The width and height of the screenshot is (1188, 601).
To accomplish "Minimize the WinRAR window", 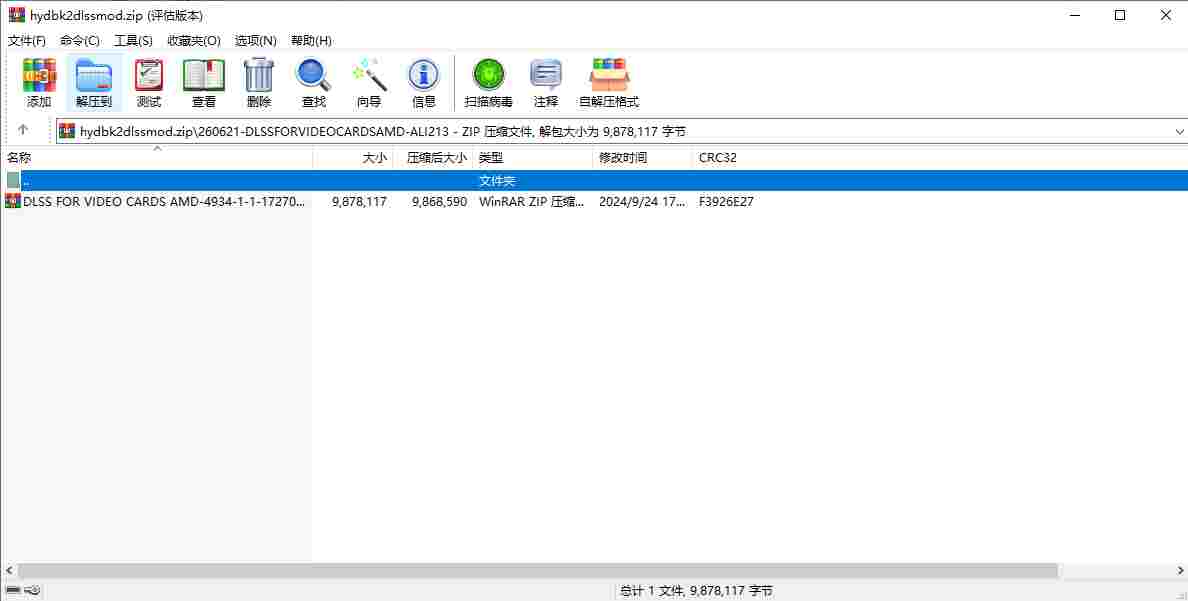I will coord(1074,15).
